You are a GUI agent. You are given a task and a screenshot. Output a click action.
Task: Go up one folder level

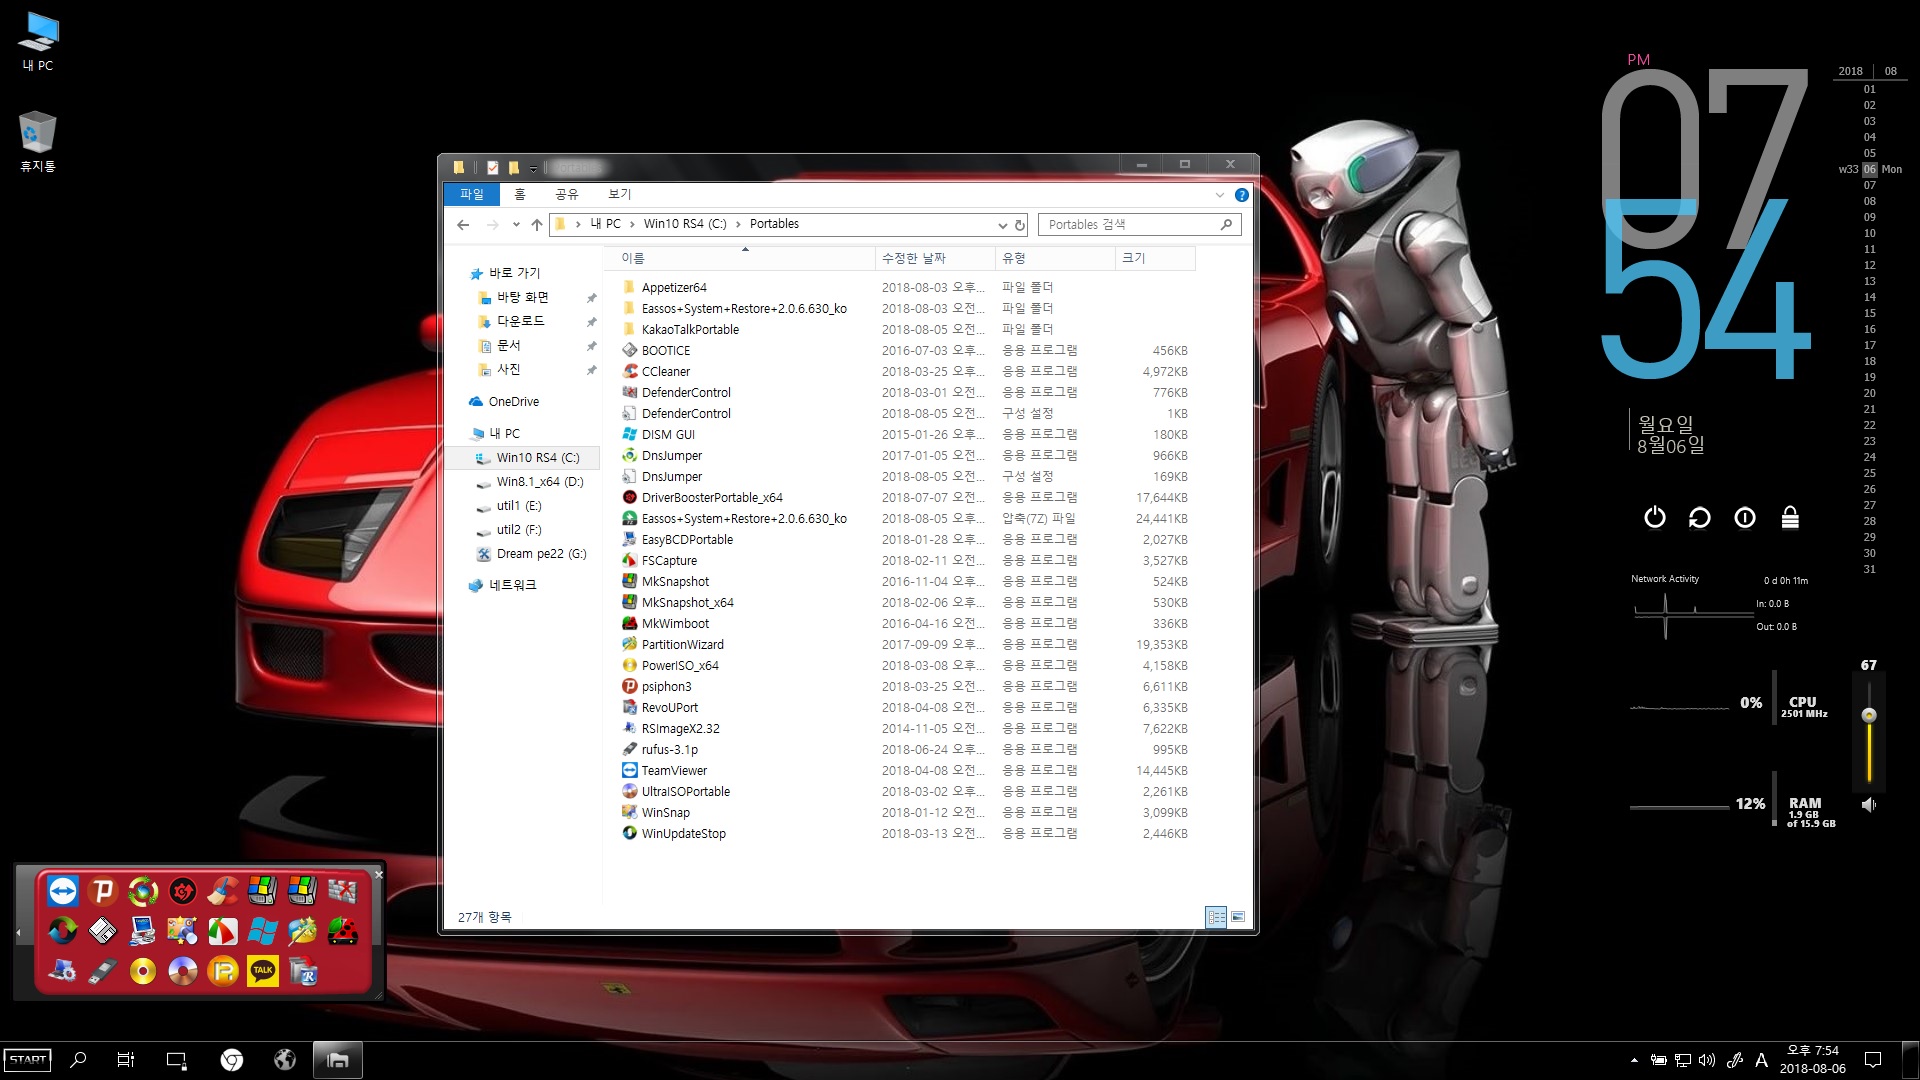[537, 225]
